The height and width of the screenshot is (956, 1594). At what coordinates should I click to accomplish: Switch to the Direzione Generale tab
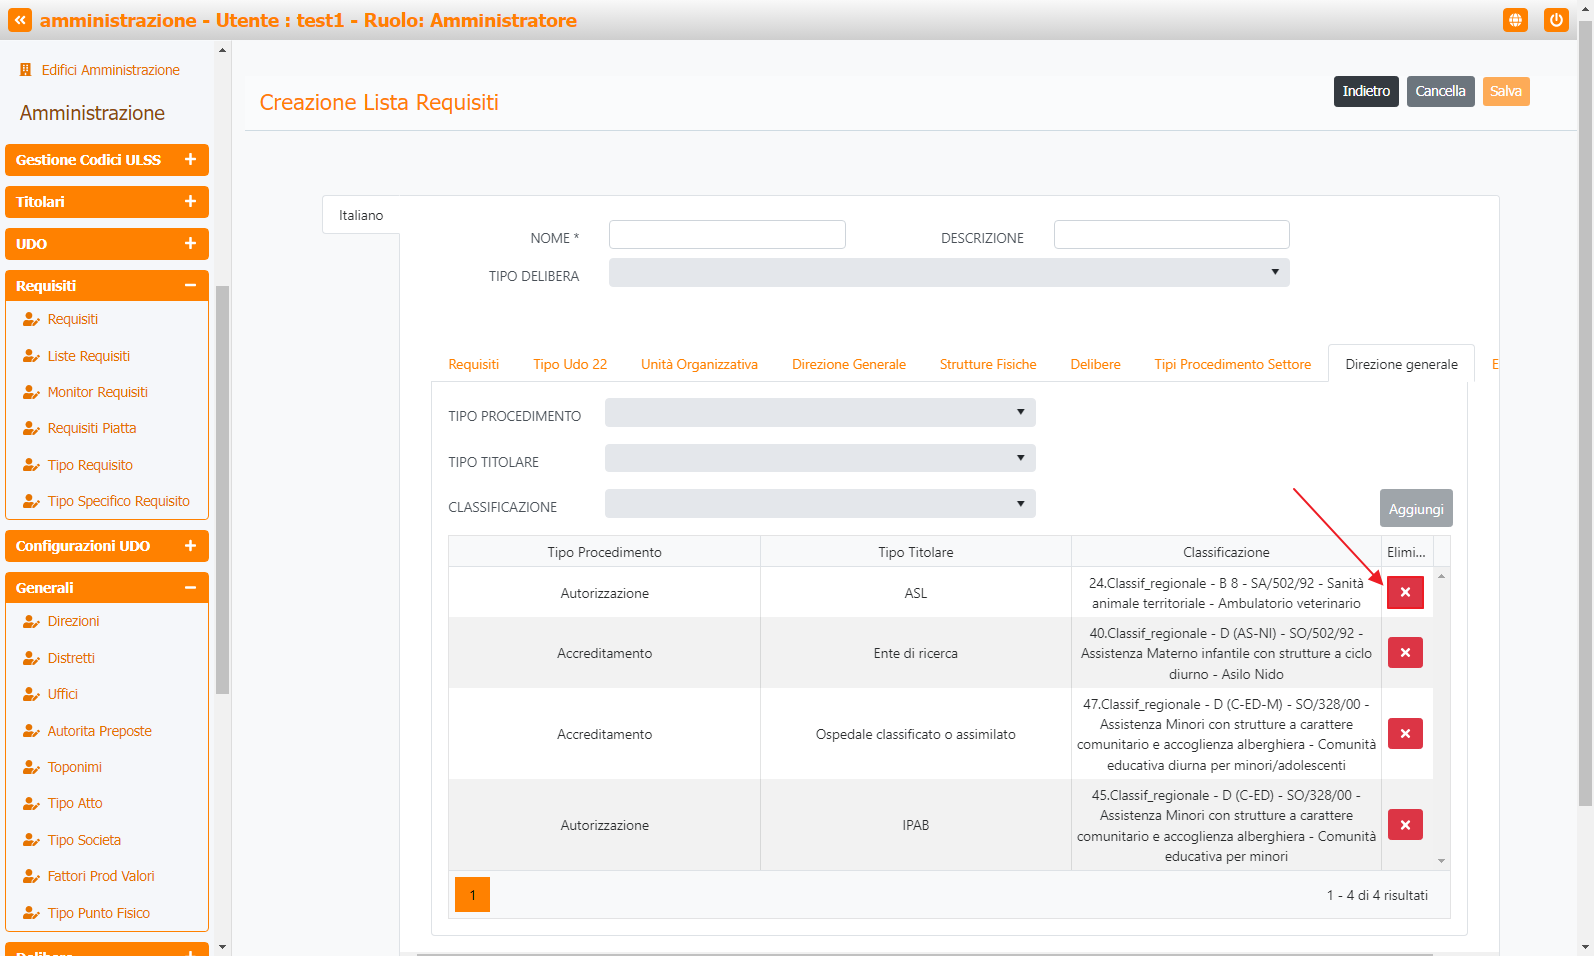pyautogui.click(x=849, y=364)
